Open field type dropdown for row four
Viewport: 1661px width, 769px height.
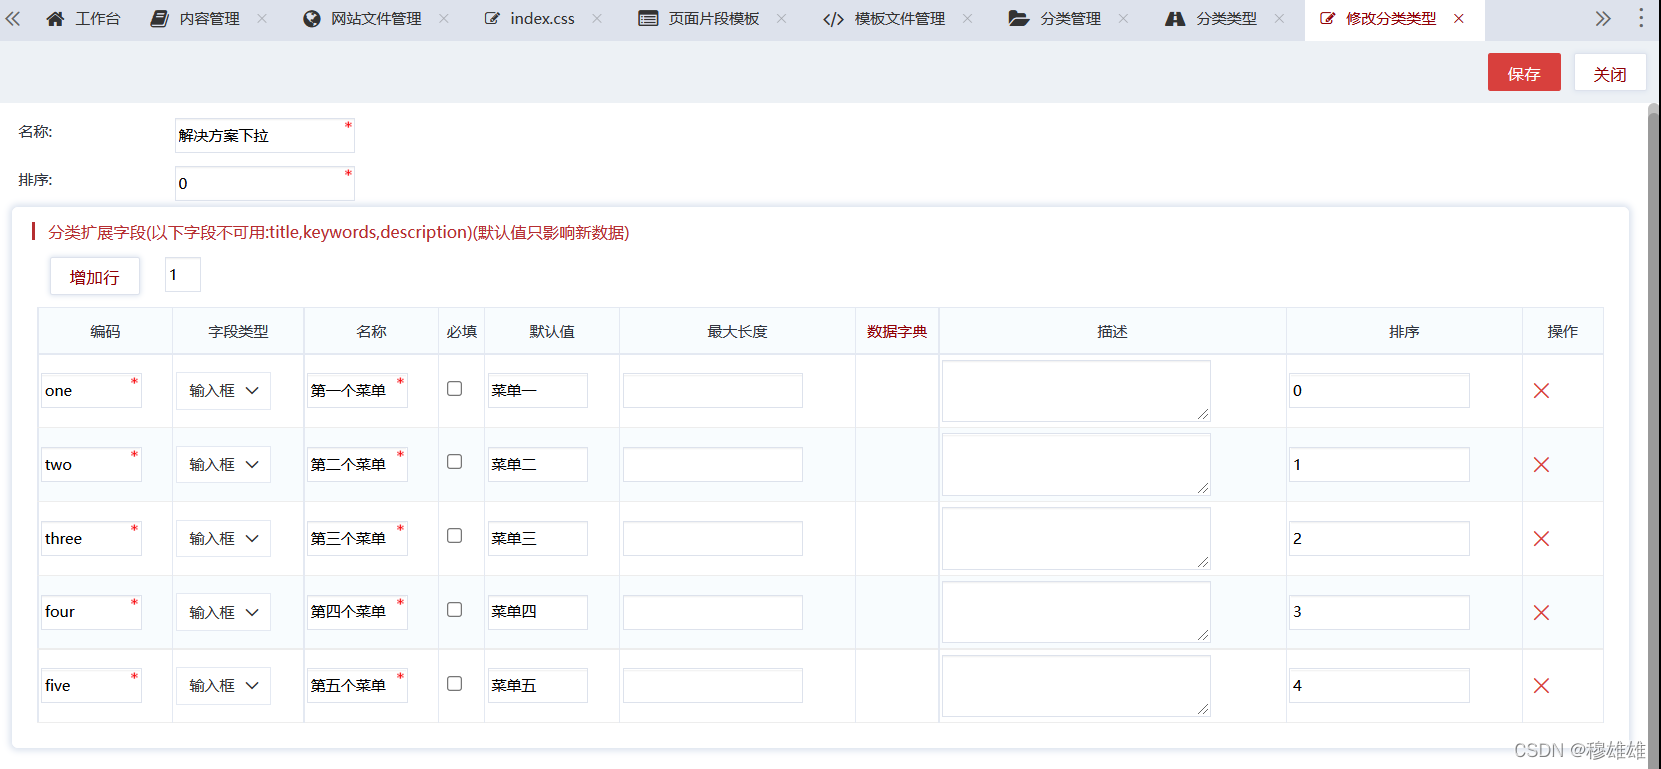[x=223, y=612]
